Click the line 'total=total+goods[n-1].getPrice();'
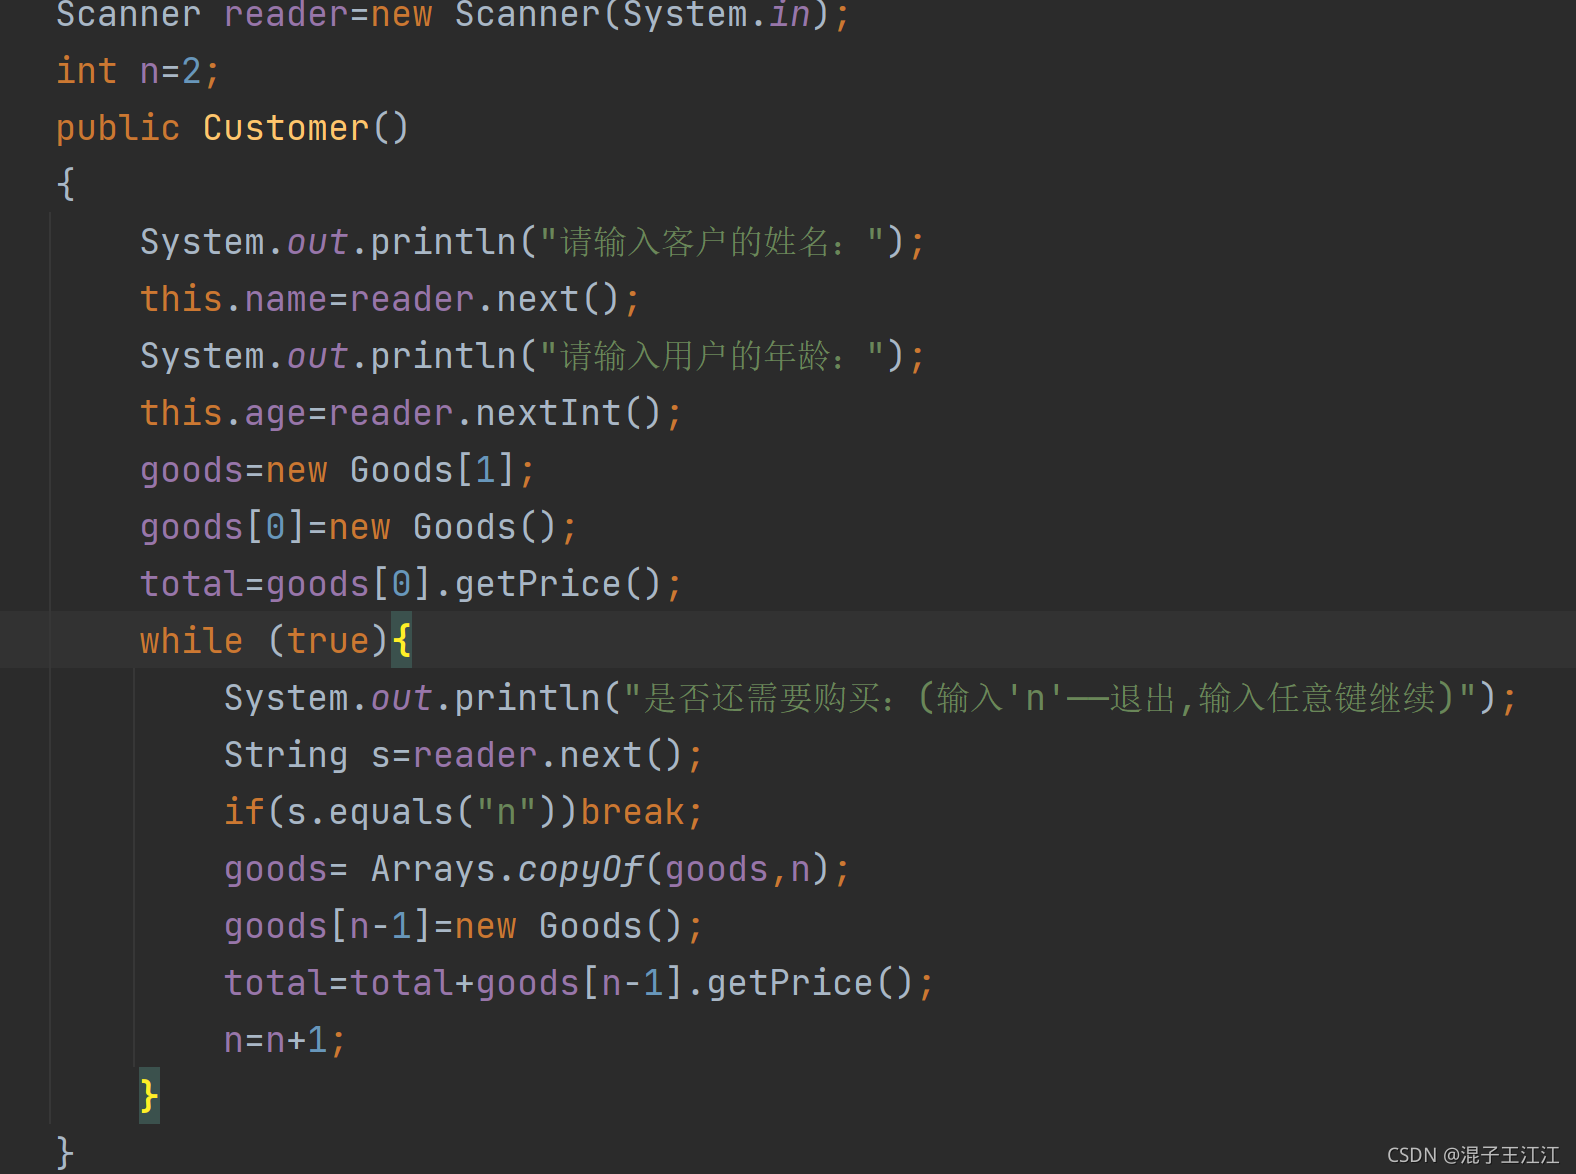Screen dimensions: 1576x1174 click(579, 983)
